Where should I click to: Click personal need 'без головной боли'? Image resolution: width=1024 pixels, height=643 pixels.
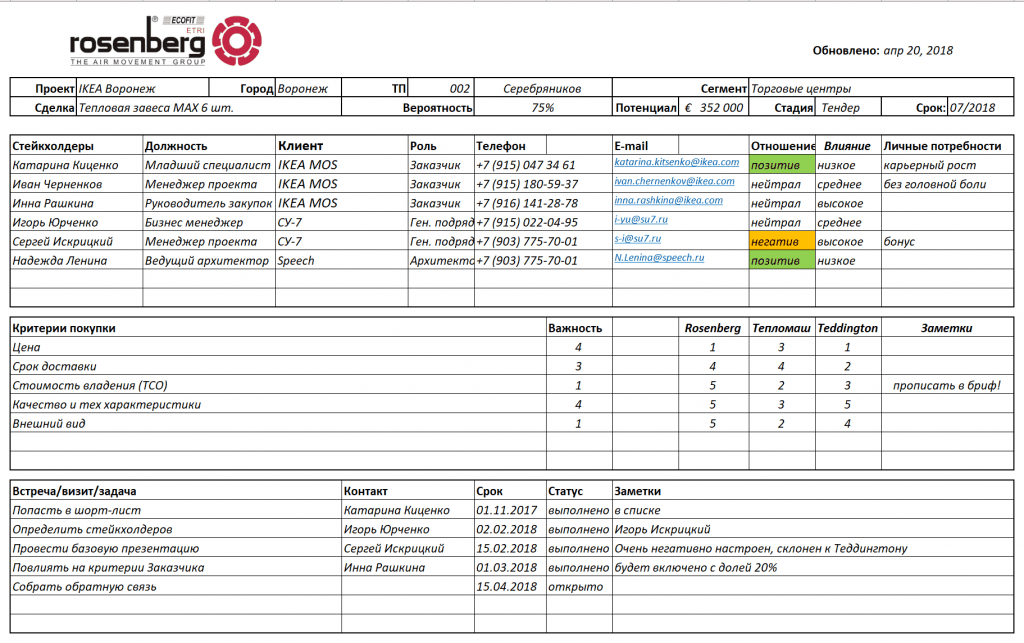coord(935,184)
